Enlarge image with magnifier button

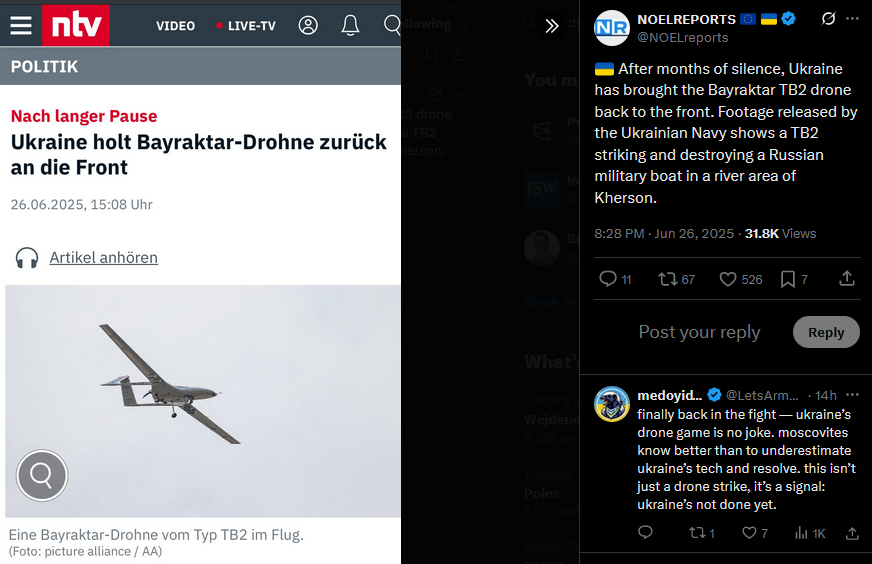click(x=42, y=475)
